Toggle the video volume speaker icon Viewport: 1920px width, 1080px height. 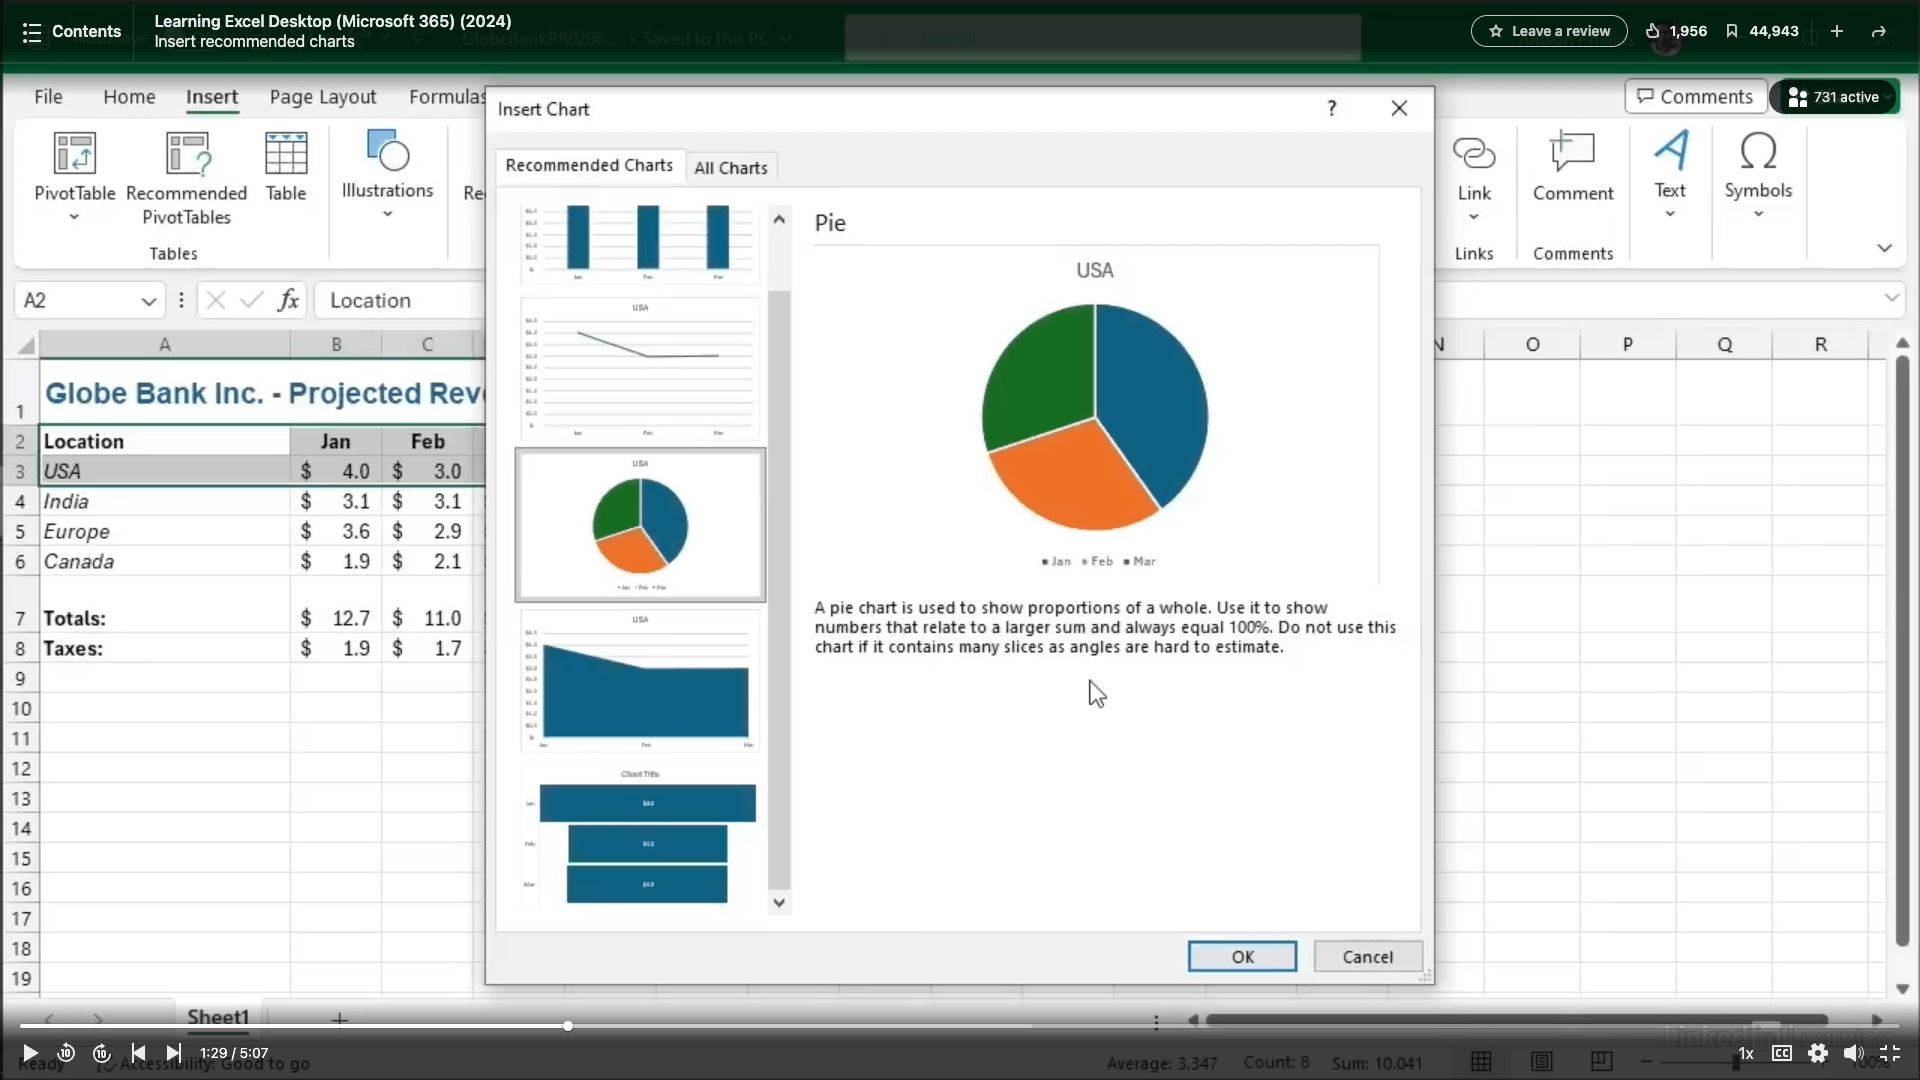point(1853,1053)
